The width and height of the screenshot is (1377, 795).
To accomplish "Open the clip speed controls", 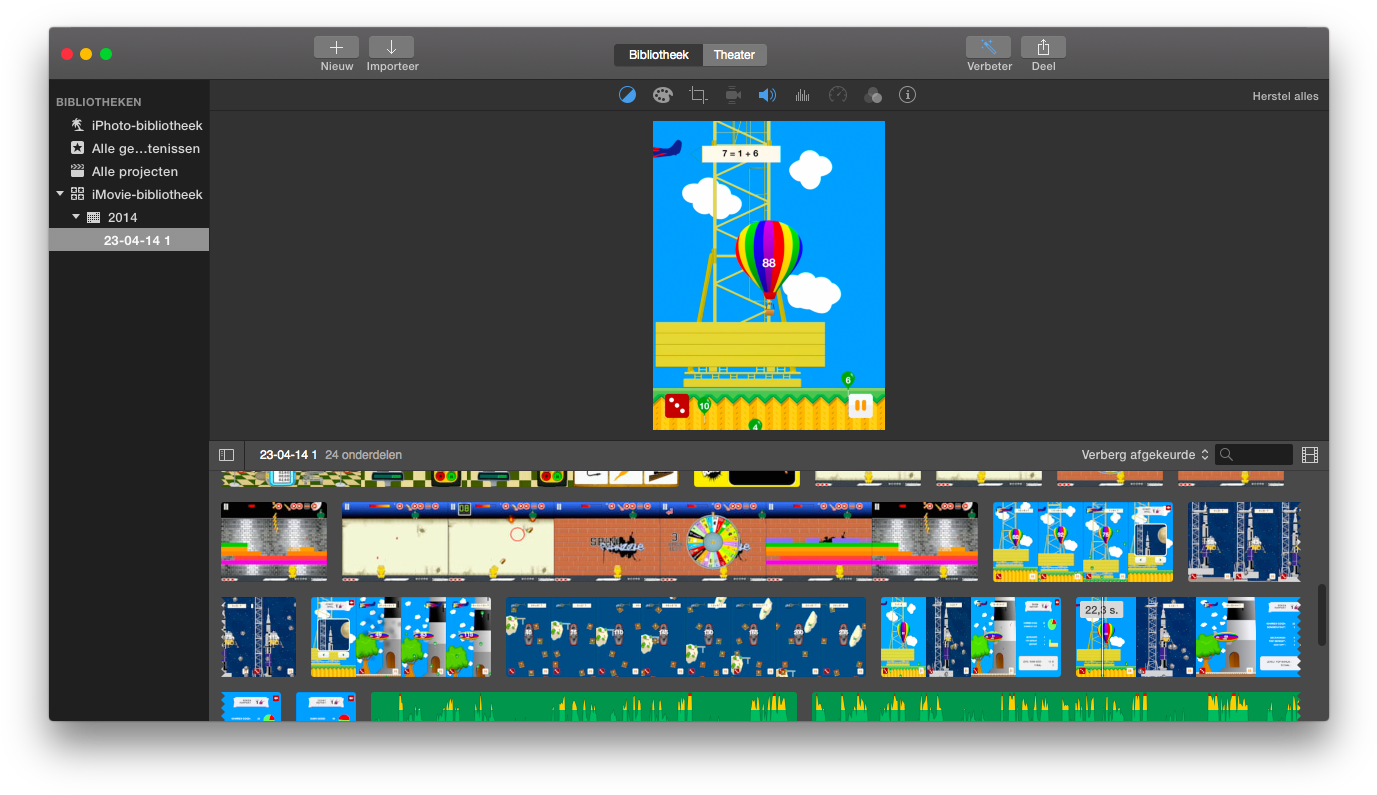I will pos(837,95).
